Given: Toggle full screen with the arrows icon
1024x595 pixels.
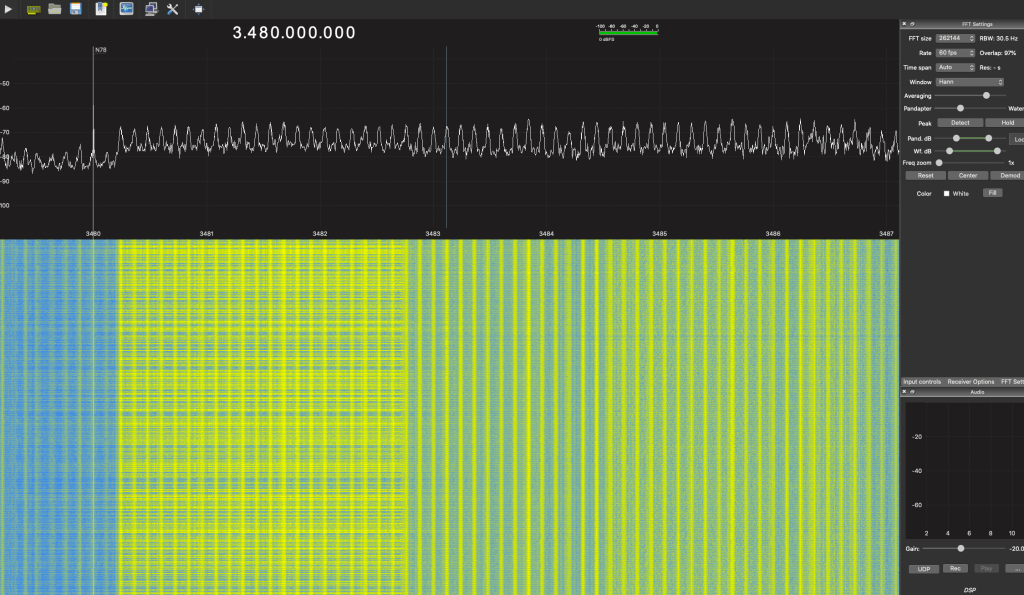Looking at the screenshot, I should (198, 9).
